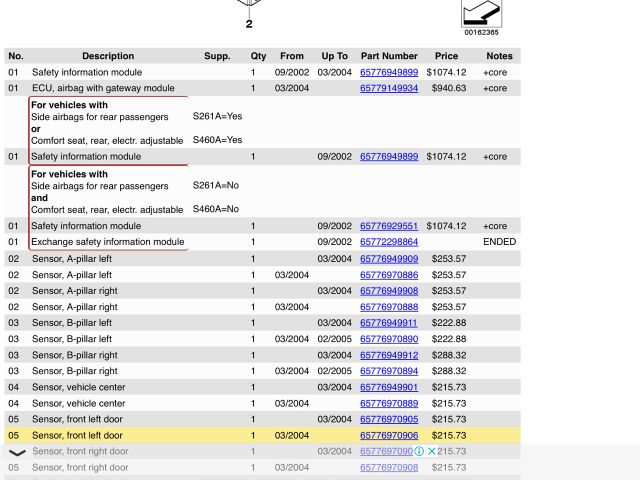The height and width of the screenshot is (480, 640).
Task: Click part number 65776970889
Action: (389, 403)
